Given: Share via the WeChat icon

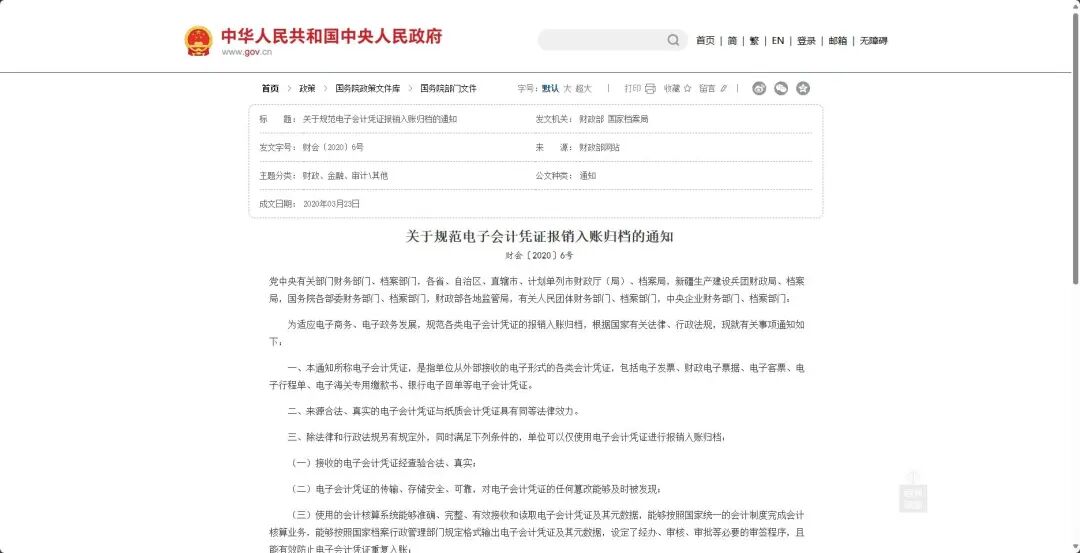Looking at the screenshot, I should [781, 88].
